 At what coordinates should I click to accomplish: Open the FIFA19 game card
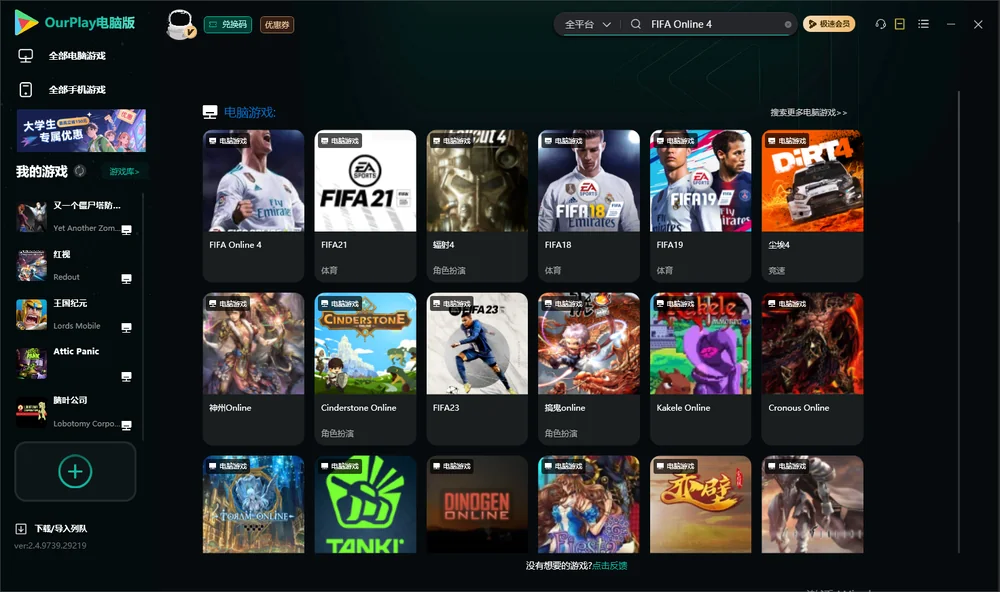coord(700,205)
